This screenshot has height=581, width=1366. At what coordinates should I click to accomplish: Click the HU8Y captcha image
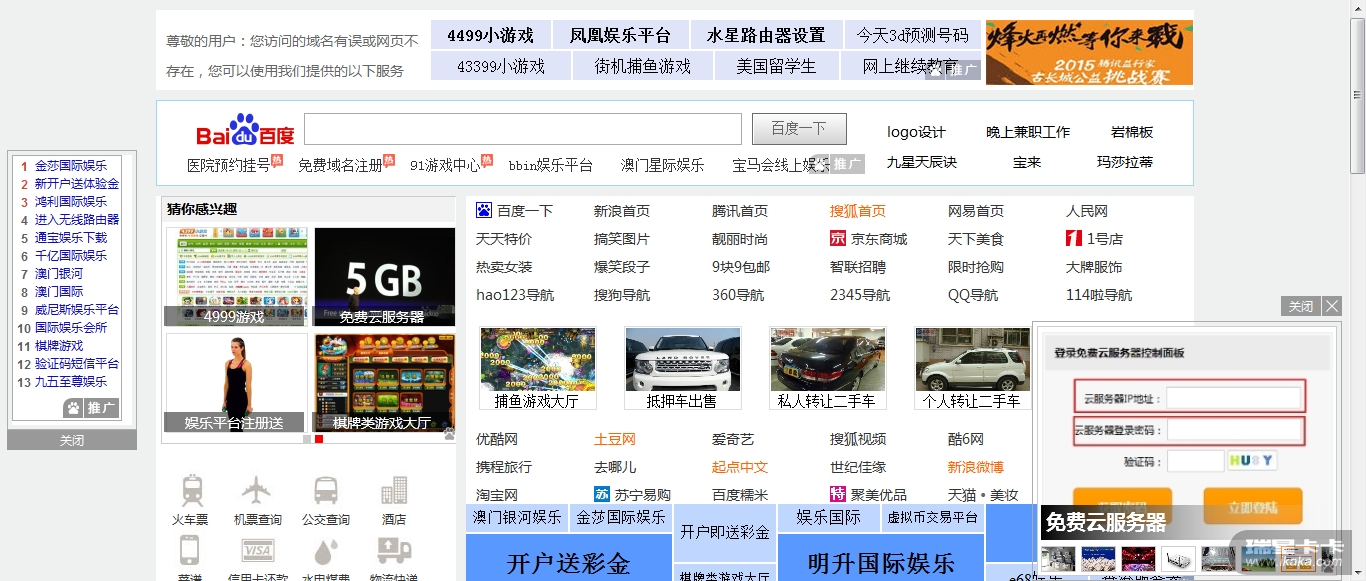(x=1253, y=461)
